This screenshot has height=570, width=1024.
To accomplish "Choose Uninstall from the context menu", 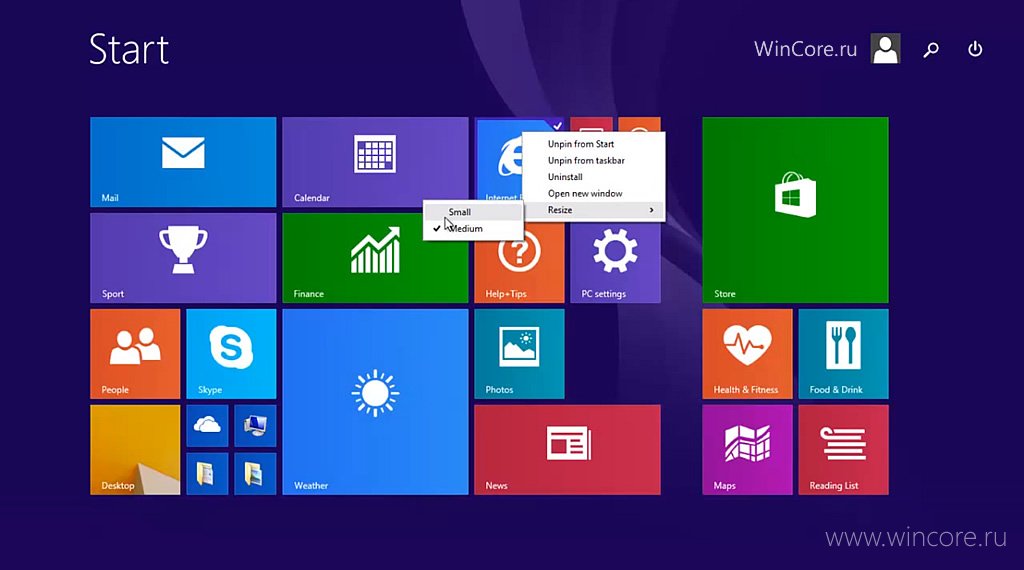I will tap(594, 177).
